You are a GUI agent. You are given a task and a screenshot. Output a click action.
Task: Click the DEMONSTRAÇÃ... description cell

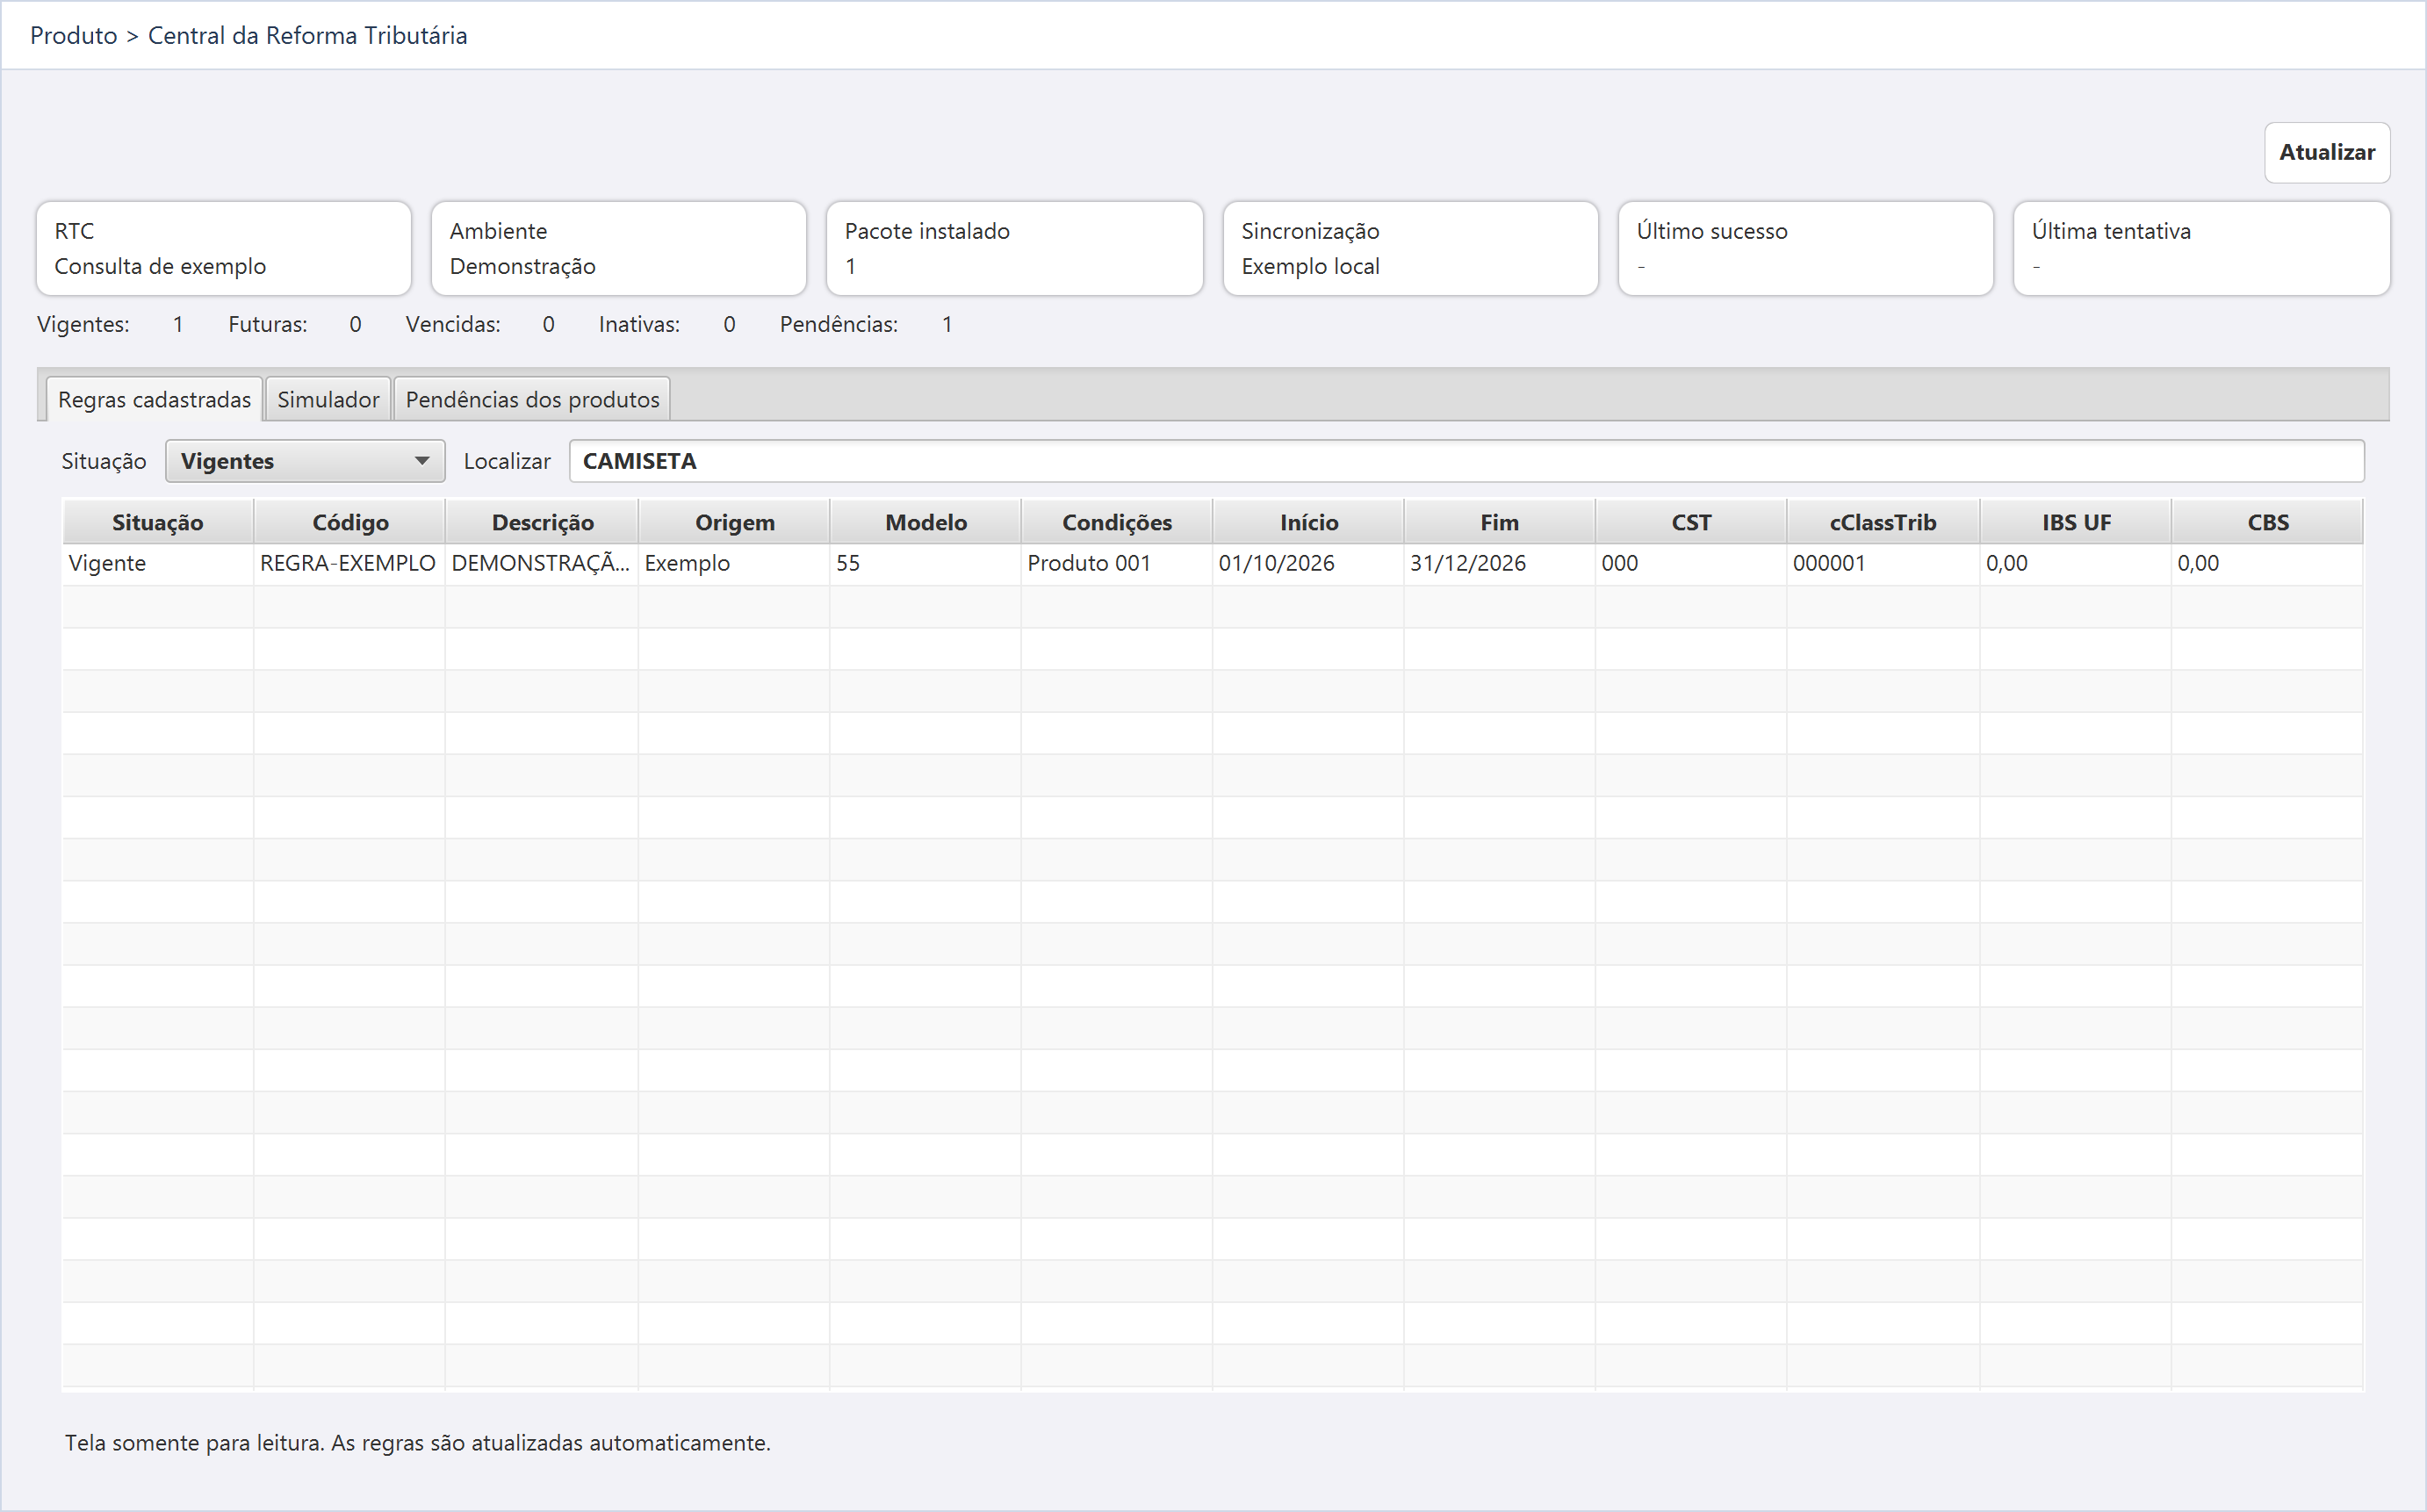click(541, 563)
